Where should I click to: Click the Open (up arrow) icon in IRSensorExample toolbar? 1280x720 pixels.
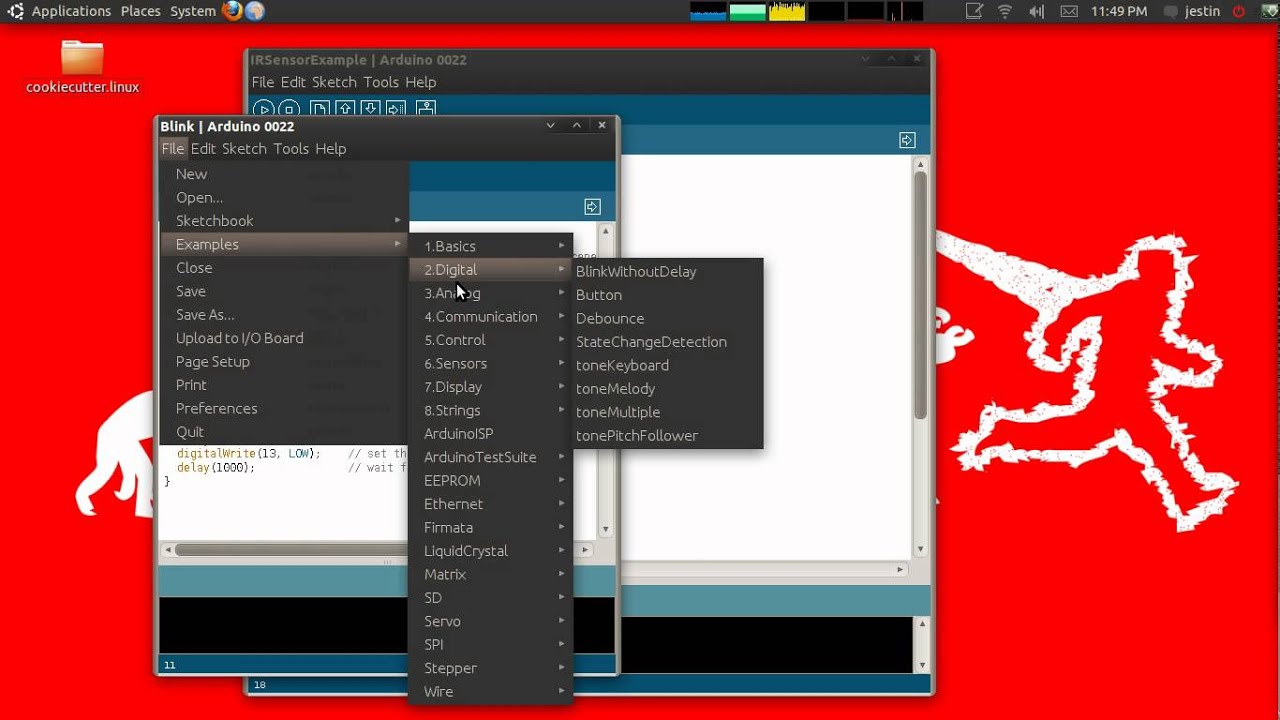coord(345,109)
